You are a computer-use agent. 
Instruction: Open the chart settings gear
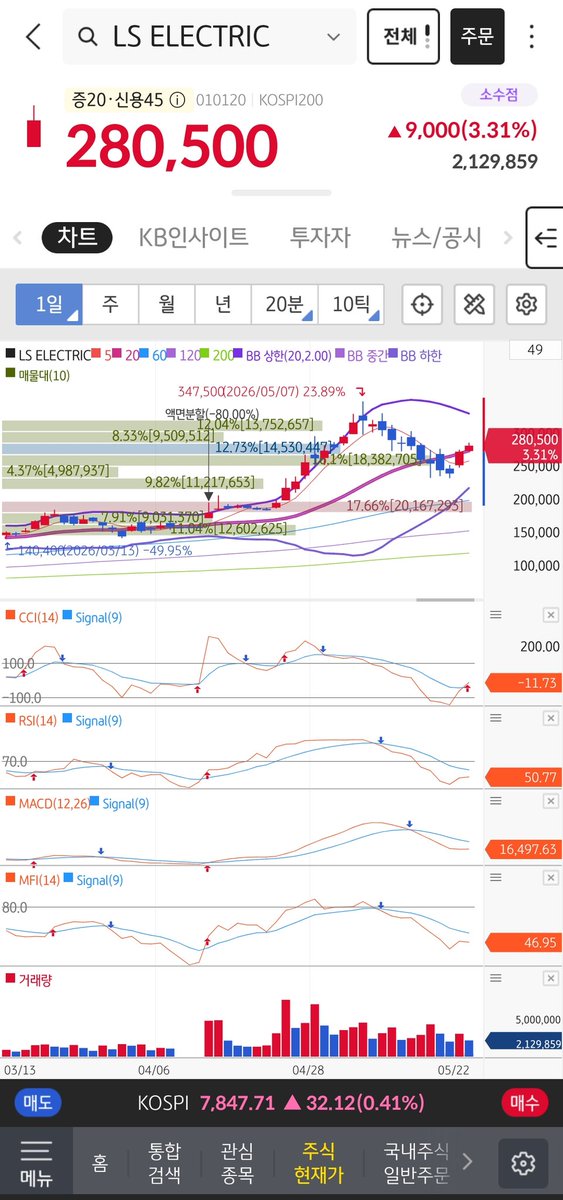(526, 304)
